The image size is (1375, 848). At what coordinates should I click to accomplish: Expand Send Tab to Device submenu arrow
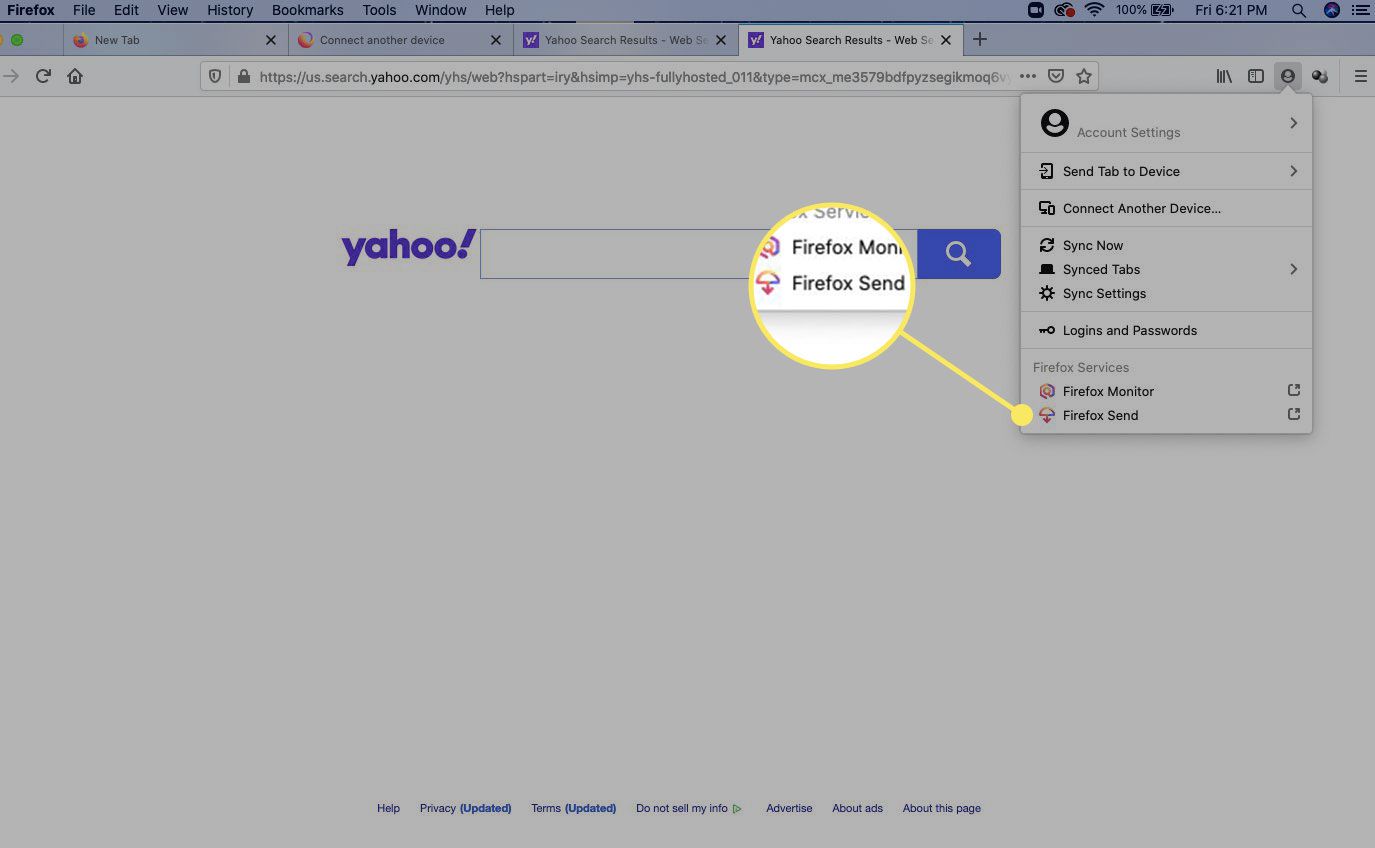click(1294, 171)
